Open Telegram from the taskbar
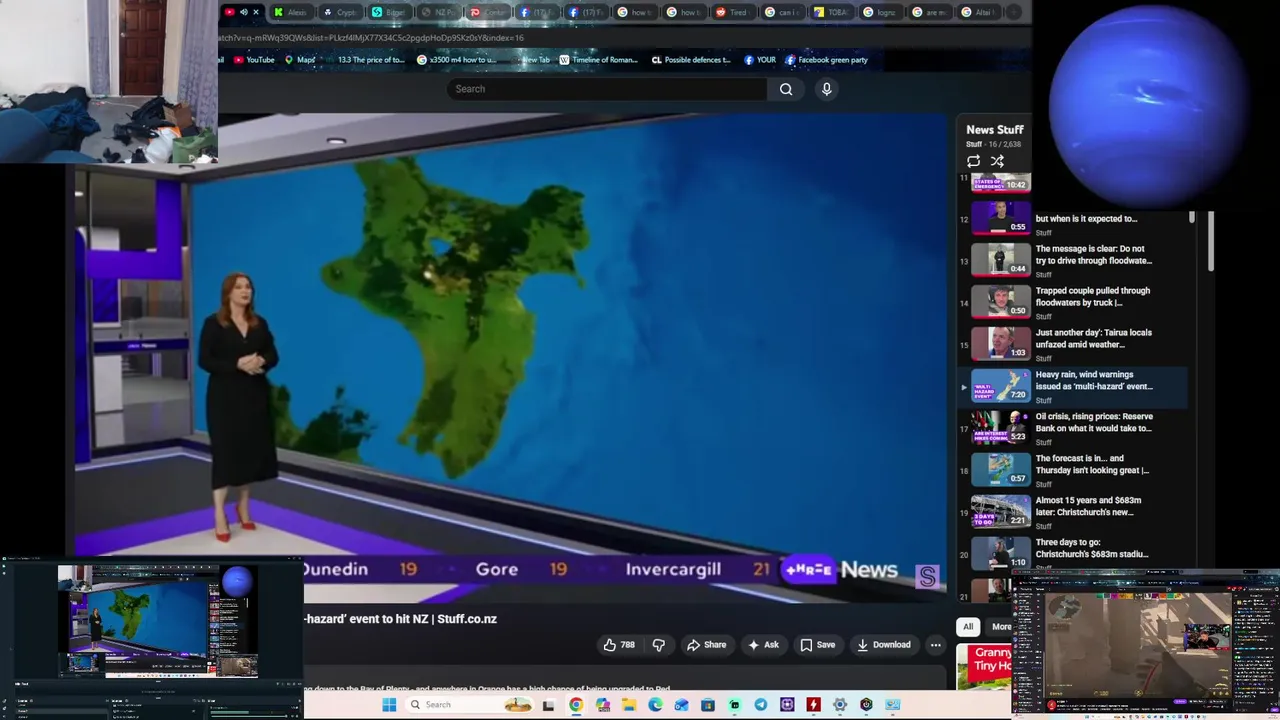Image resolution: width=1280 pixels, height=720 pixels. click(x=761, y=705)
